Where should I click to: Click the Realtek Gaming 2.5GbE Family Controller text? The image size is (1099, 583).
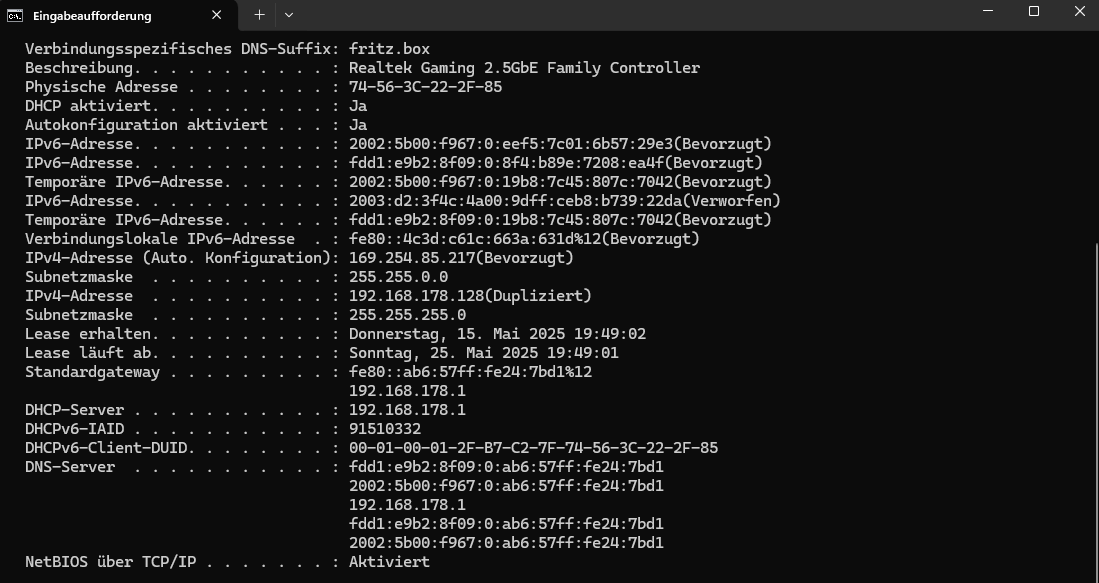click(x=524, y=68)
